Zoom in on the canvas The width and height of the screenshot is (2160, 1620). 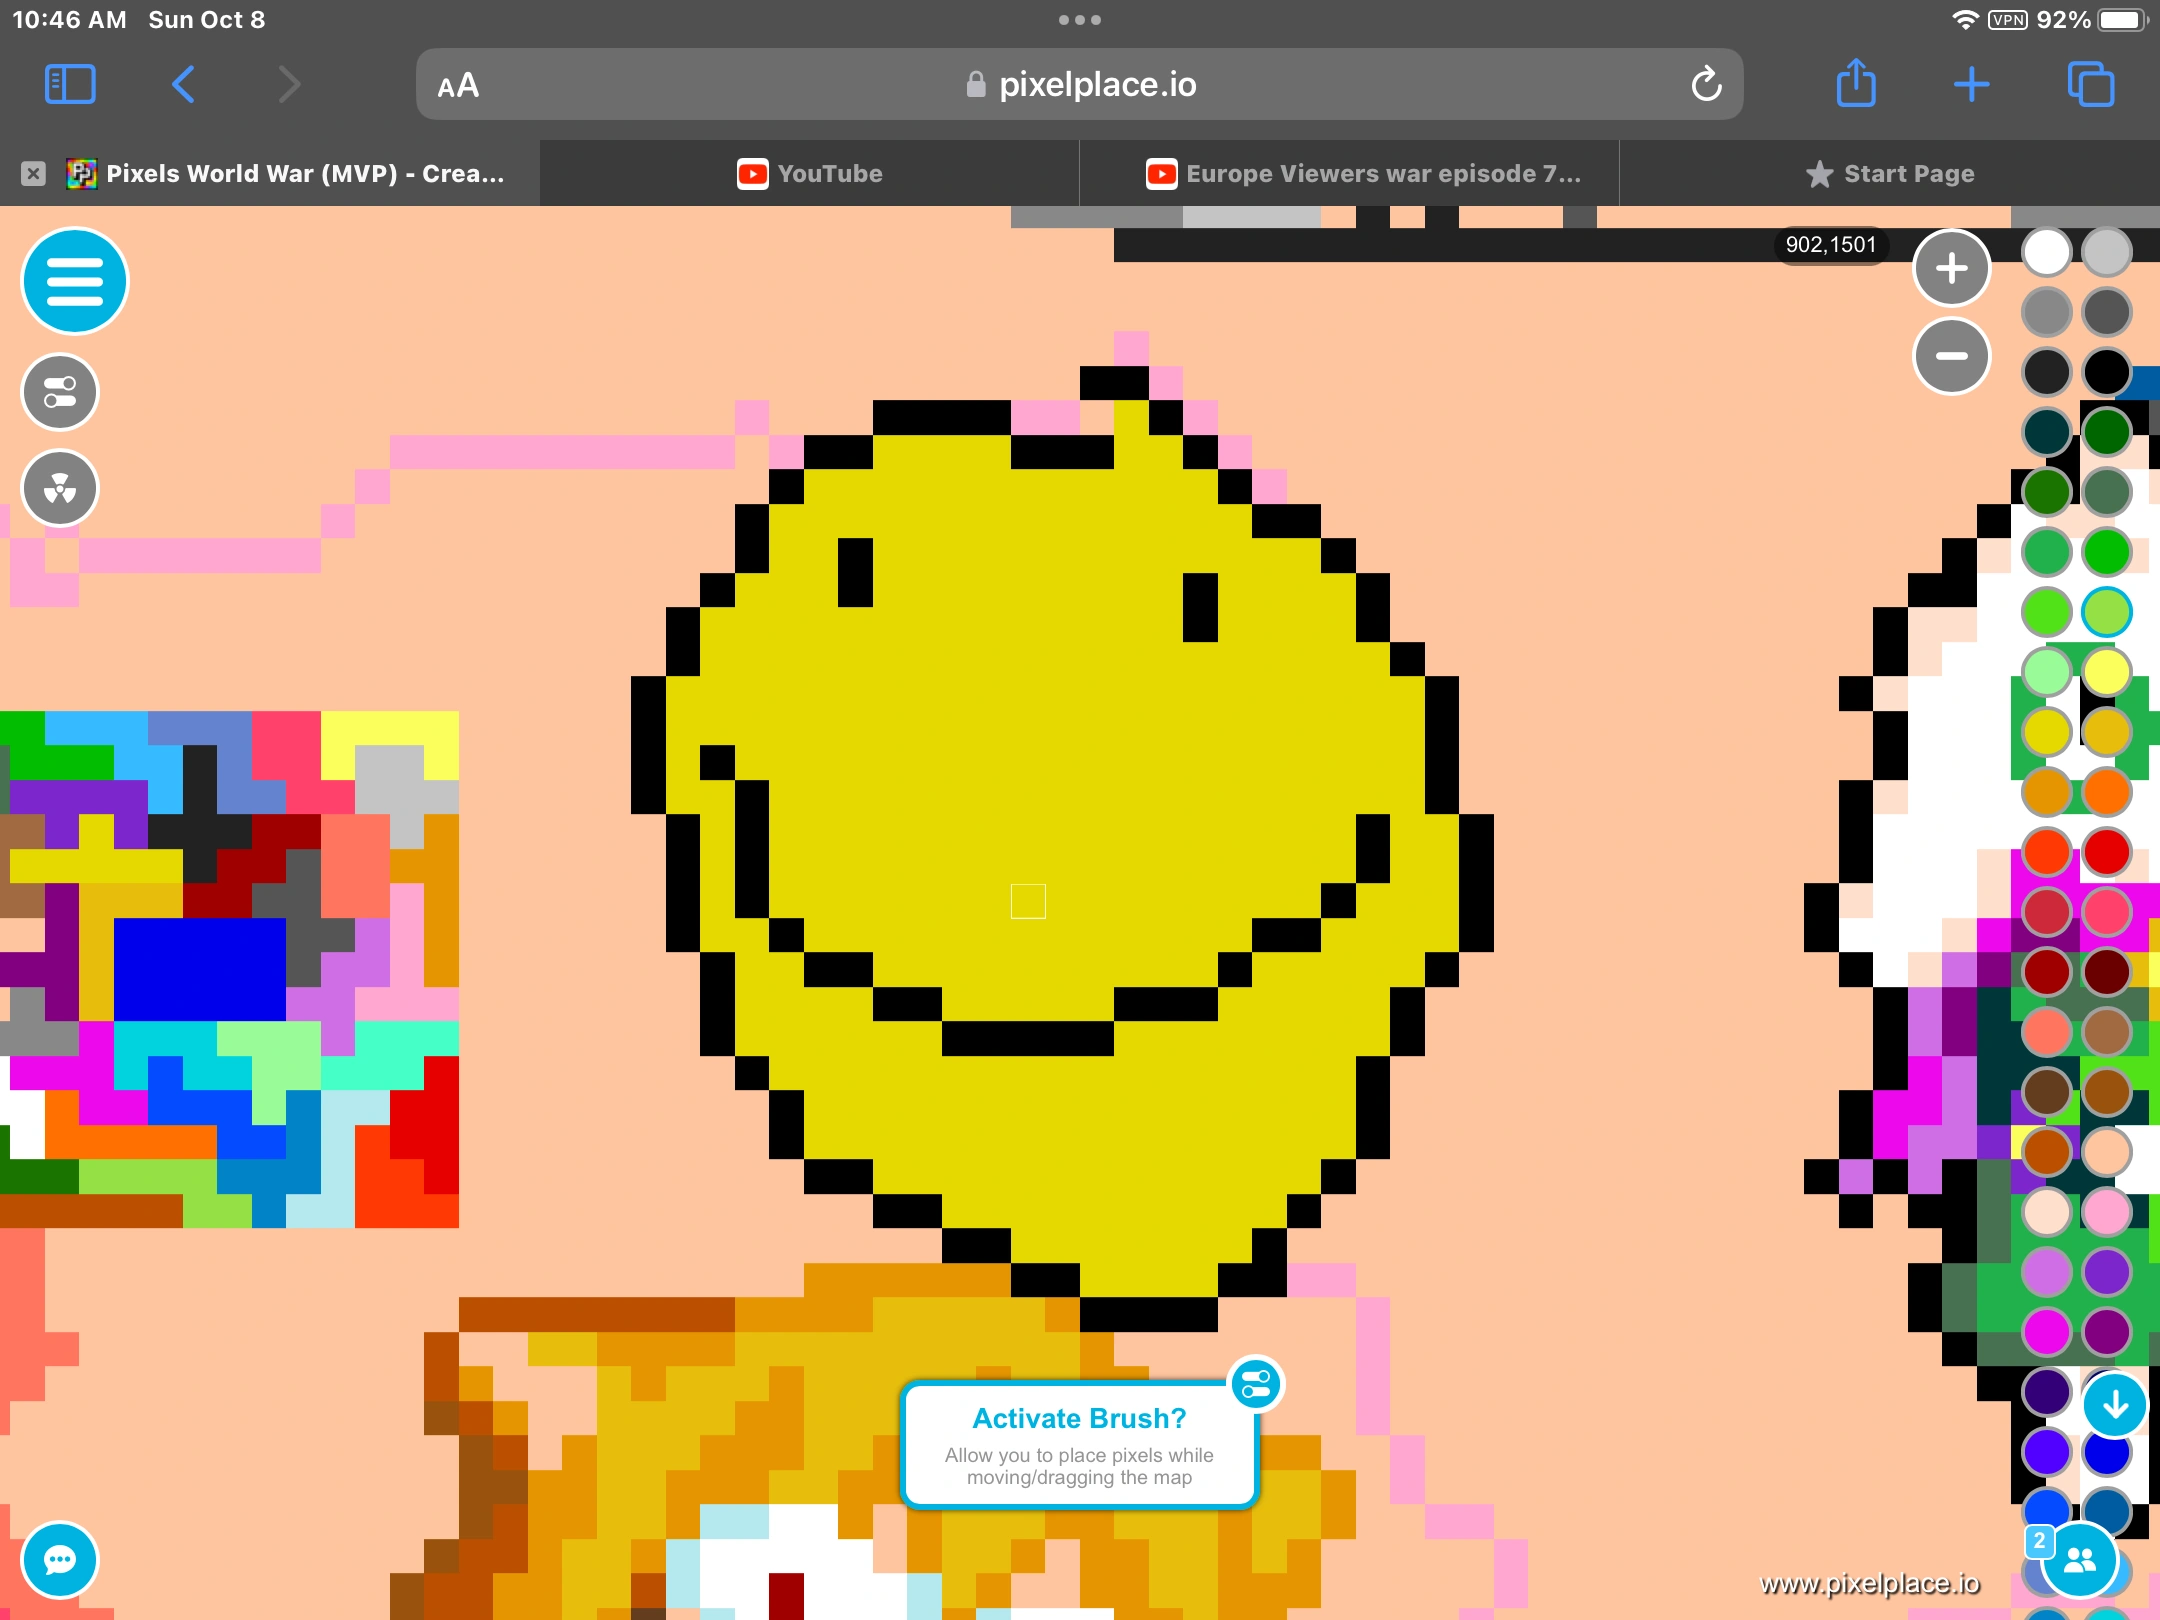tap(1952, 267)
